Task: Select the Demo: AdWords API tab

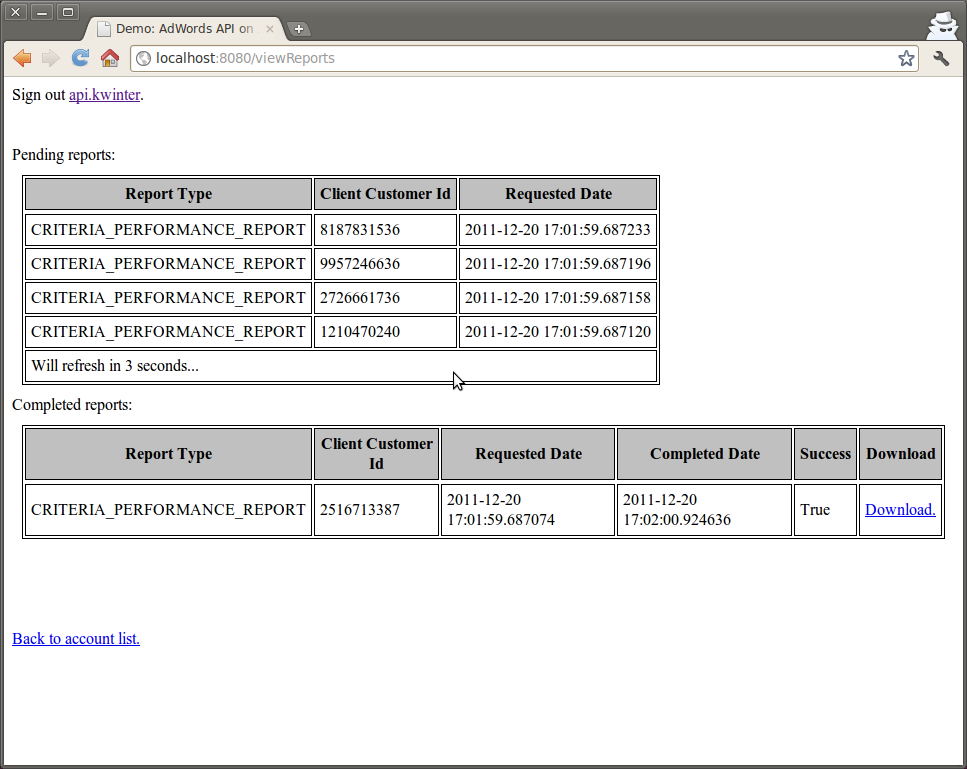Action: 180,29
